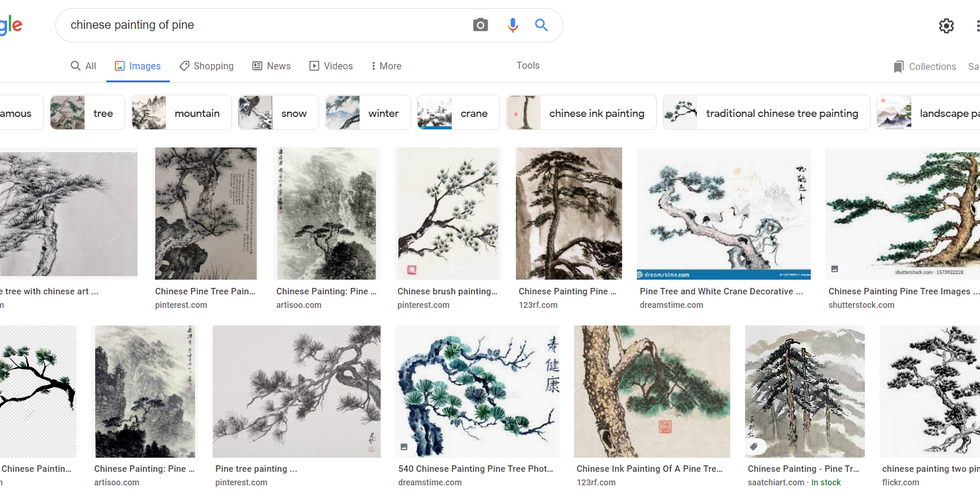Click saatchiart.com In stock source
Screen dimensions: 980x500
click(794, 482)
